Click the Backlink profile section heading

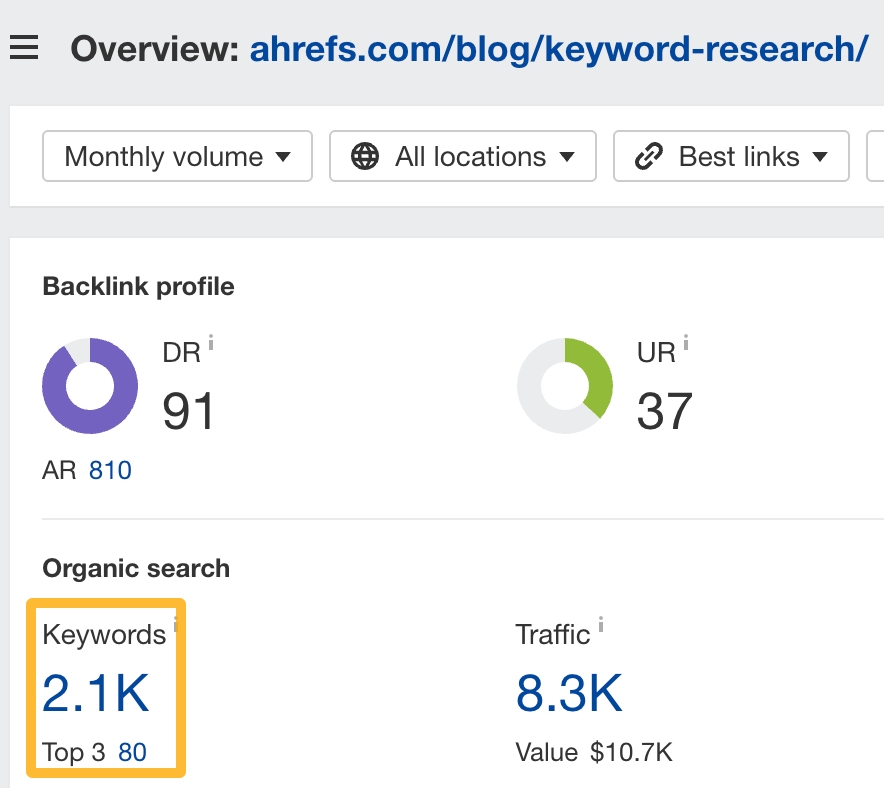pos(137,286)
